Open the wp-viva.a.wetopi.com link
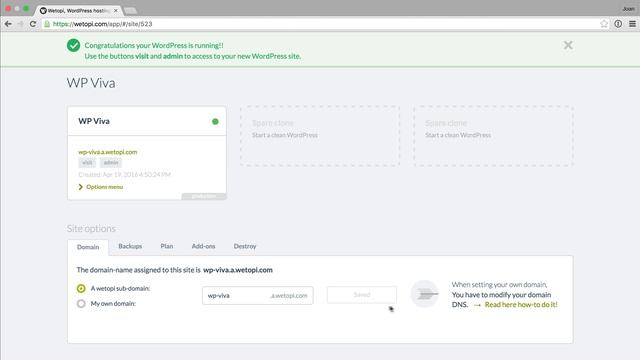This screenshot has height=360, width=640. (x=108, y=152)
